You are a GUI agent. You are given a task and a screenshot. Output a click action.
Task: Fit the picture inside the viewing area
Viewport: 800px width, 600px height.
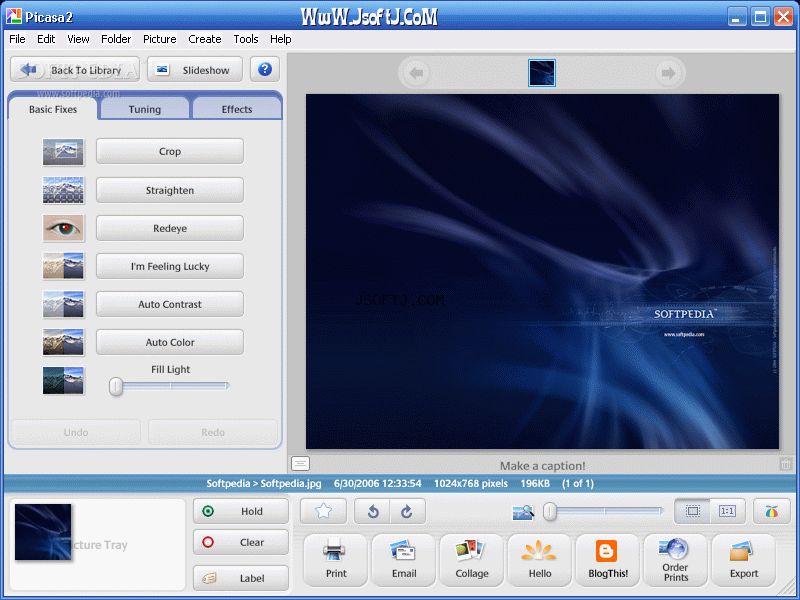692,511
